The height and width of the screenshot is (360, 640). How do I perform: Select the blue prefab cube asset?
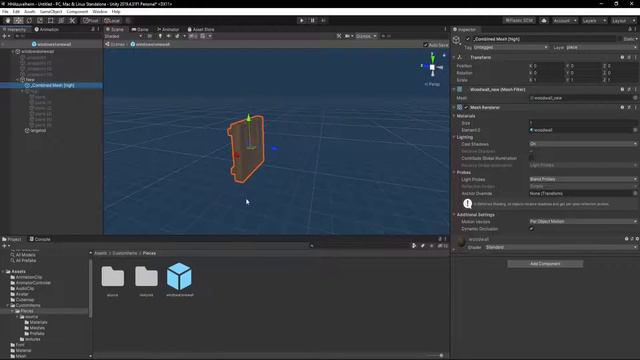point(179,276)
